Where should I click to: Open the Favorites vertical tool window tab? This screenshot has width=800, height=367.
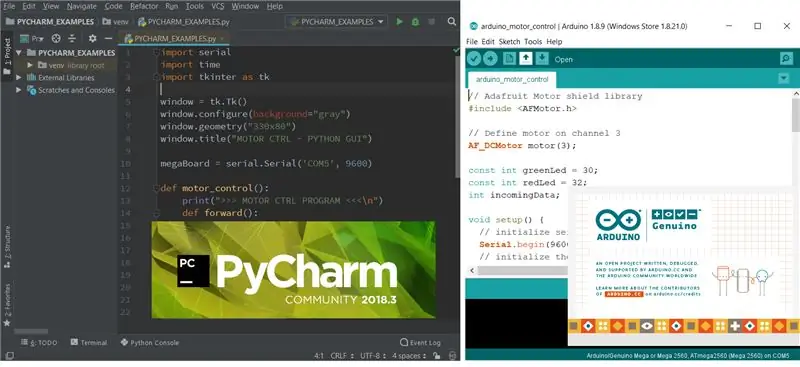pyautogui.click(x=7, y=305)
